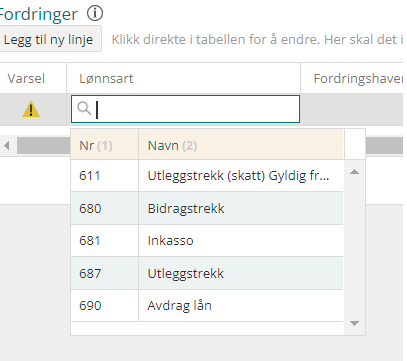The image size is (407, 361).
Task: Select 680 Bidragstrekk option
Action: click(207, 208)
